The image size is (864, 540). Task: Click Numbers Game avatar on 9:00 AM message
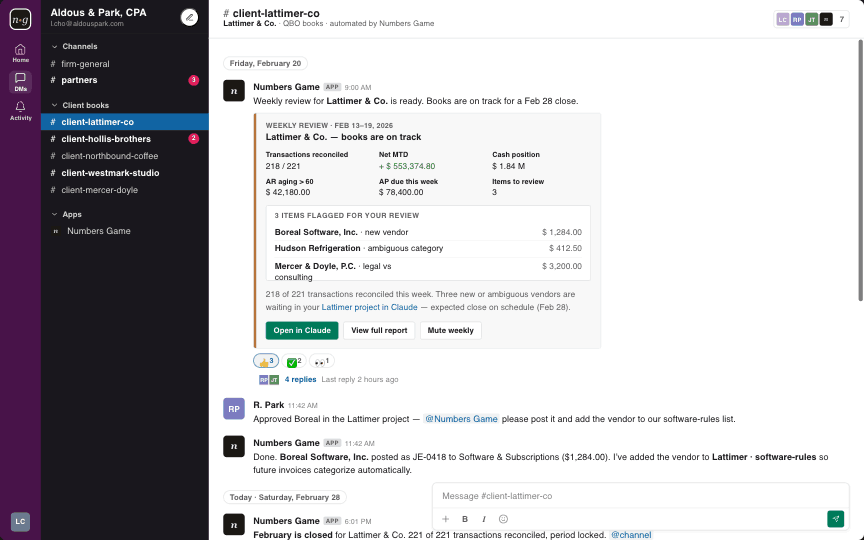234,91
